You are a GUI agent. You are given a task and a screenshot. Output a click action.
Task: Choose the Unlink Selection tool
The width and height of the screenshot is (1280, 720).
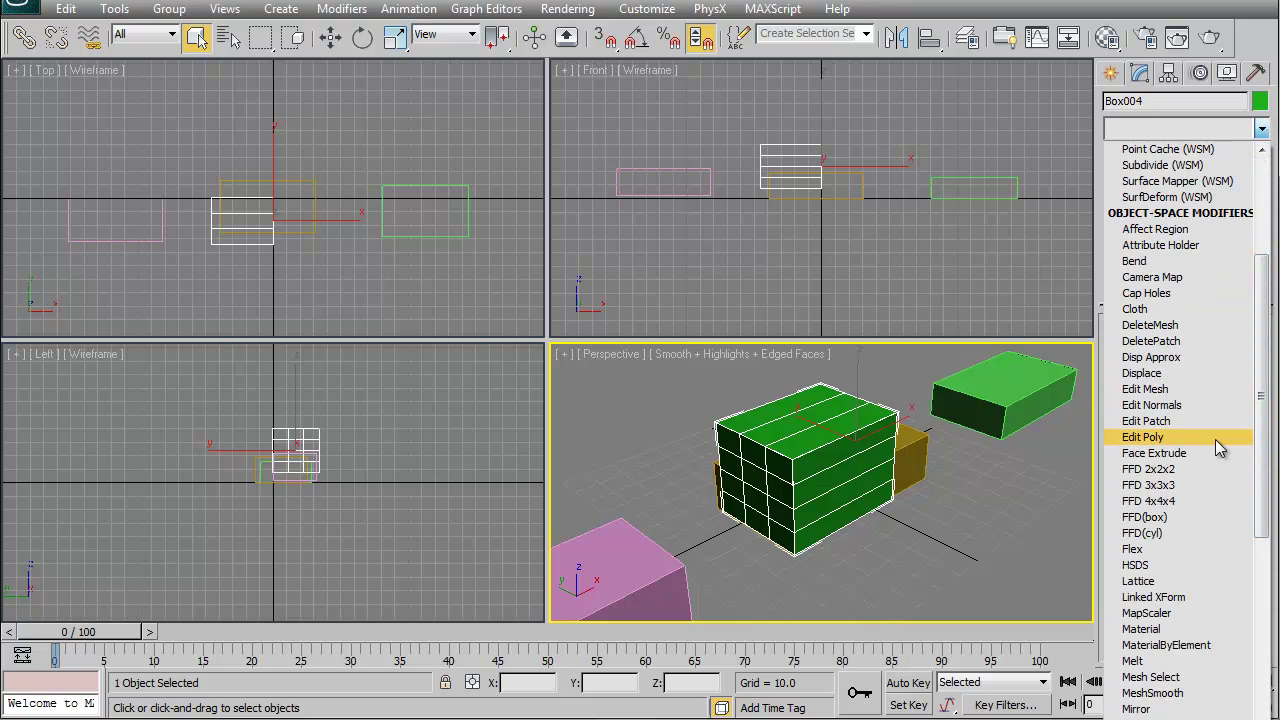(x=56, y=38)
